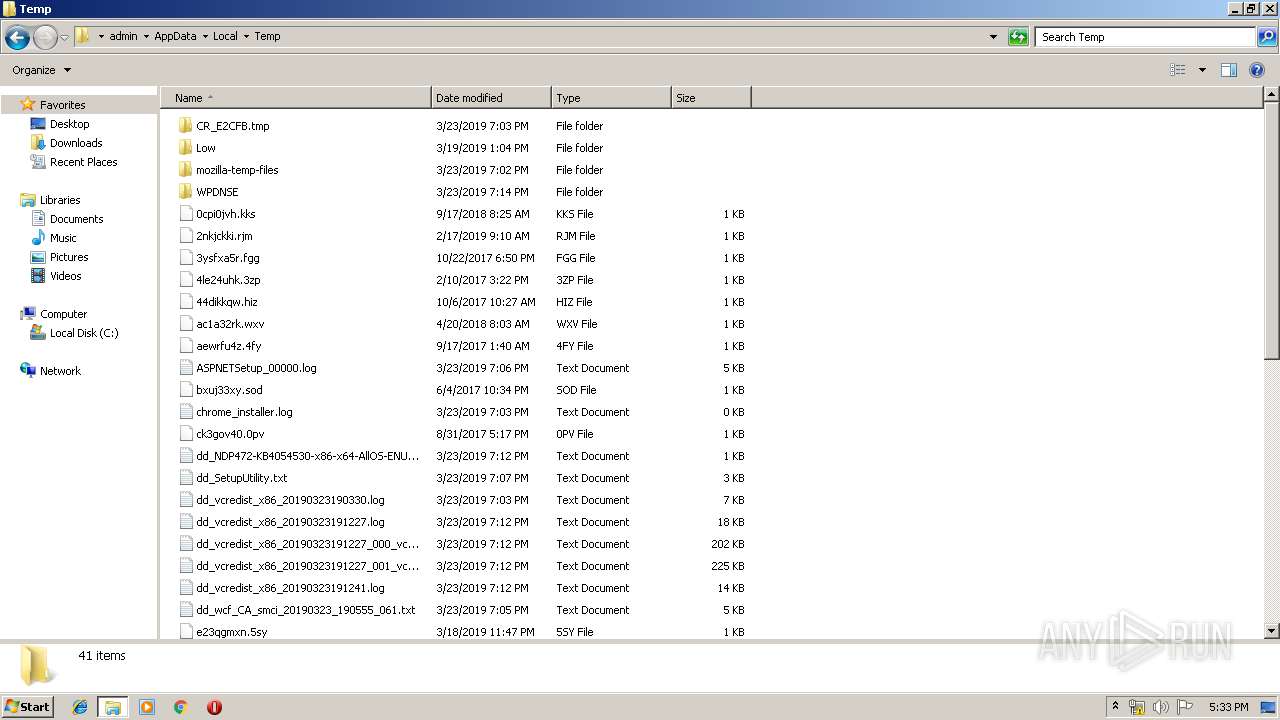Toggle the preview pane icon
1280x720 pixels.
(1229, 70)
